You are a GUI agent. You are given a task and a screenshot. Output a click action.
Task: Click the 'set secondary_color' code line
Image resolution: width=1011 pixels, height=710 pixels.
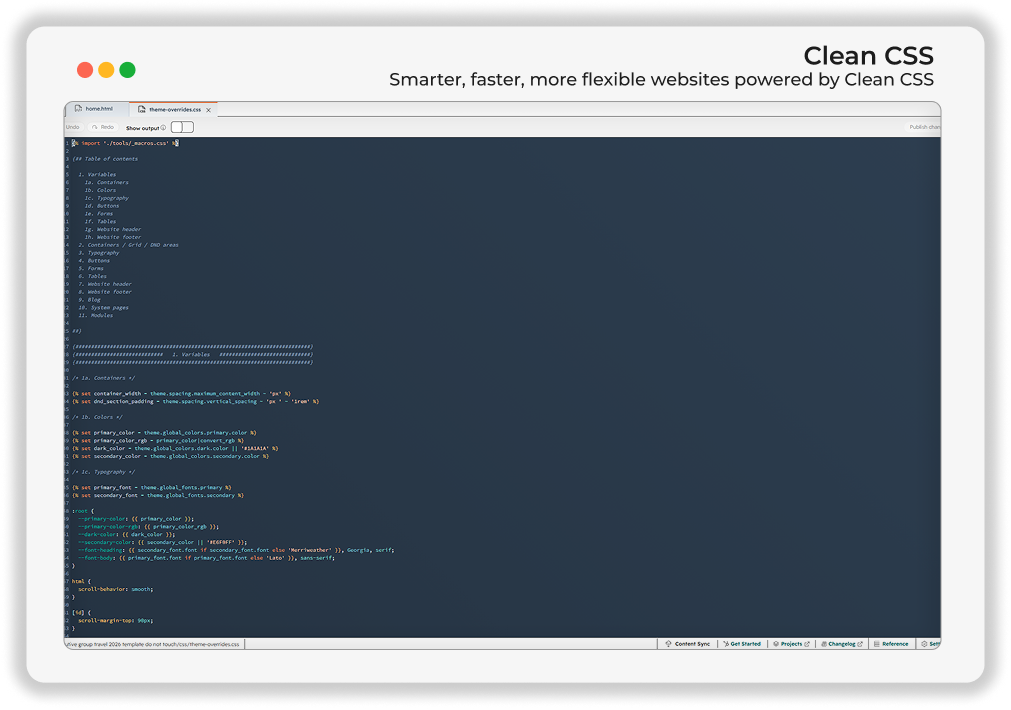click(170, 456)
